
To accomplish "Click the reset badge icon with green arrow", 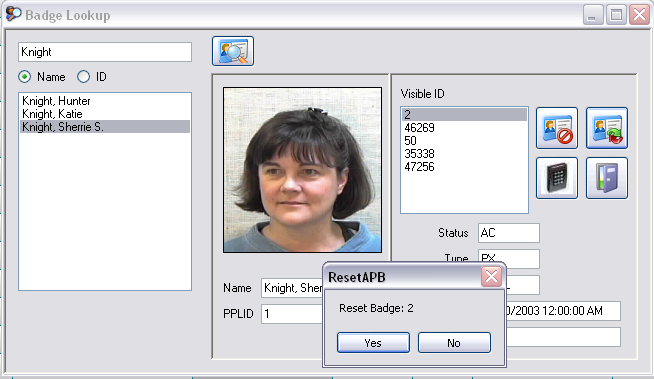I will pos(607,128).
